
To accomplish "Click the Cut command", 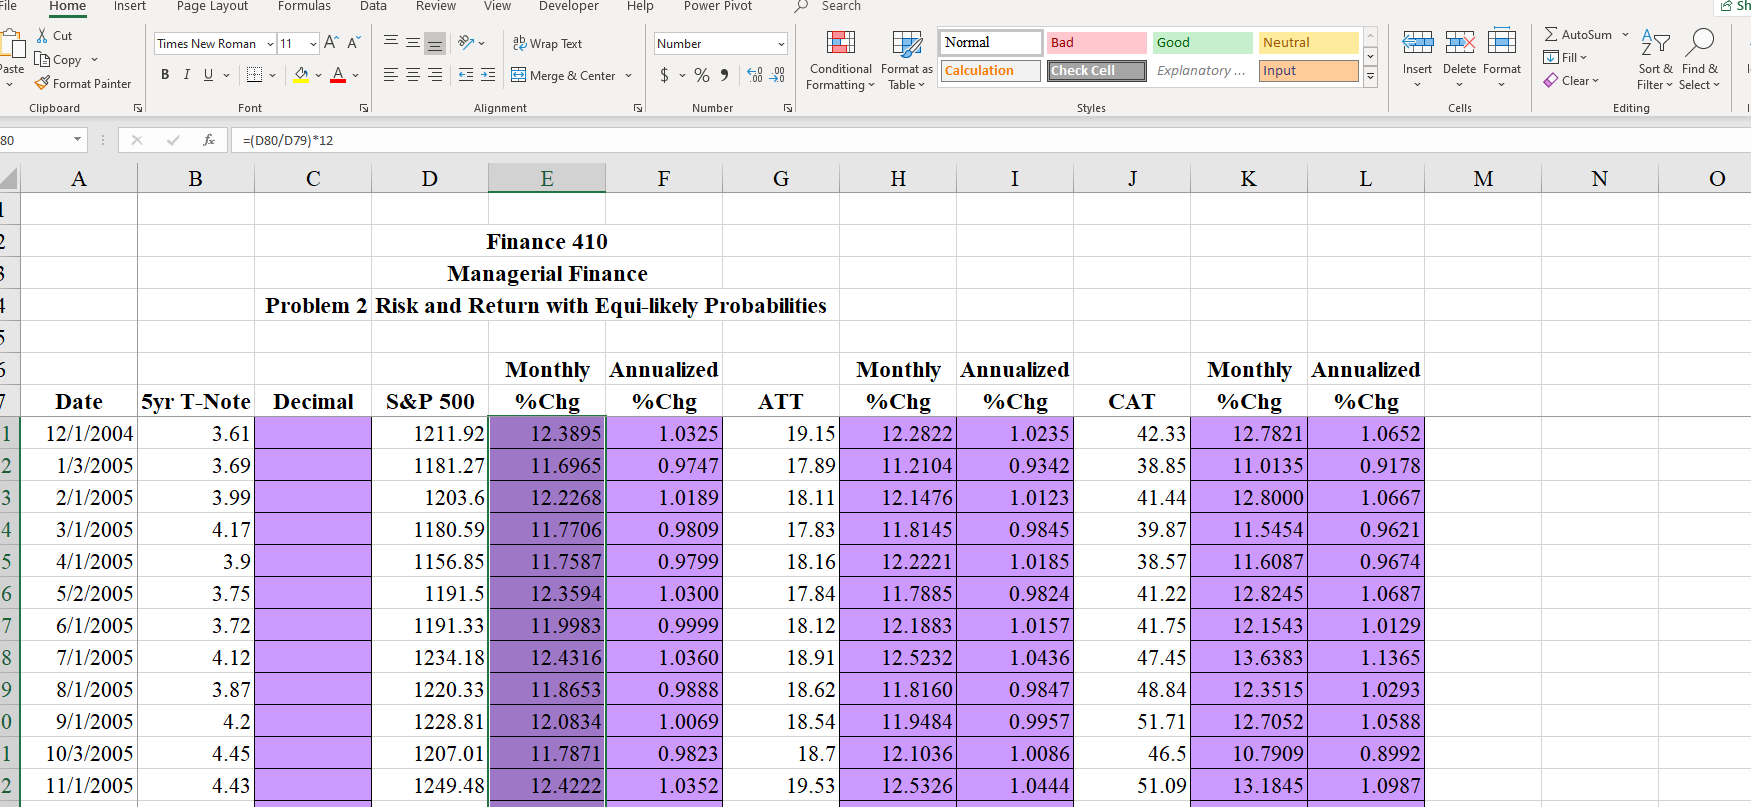I will click(x=54, y=35).
